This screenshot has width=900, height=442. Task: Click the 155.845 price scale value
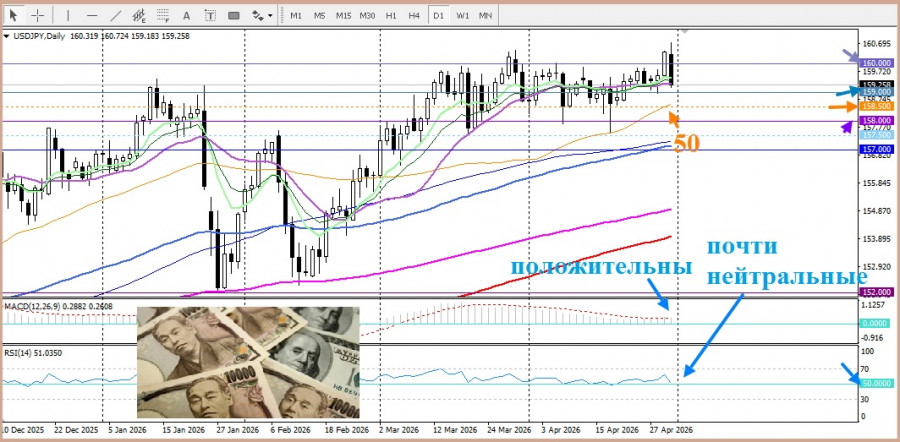tap(876, 184)
